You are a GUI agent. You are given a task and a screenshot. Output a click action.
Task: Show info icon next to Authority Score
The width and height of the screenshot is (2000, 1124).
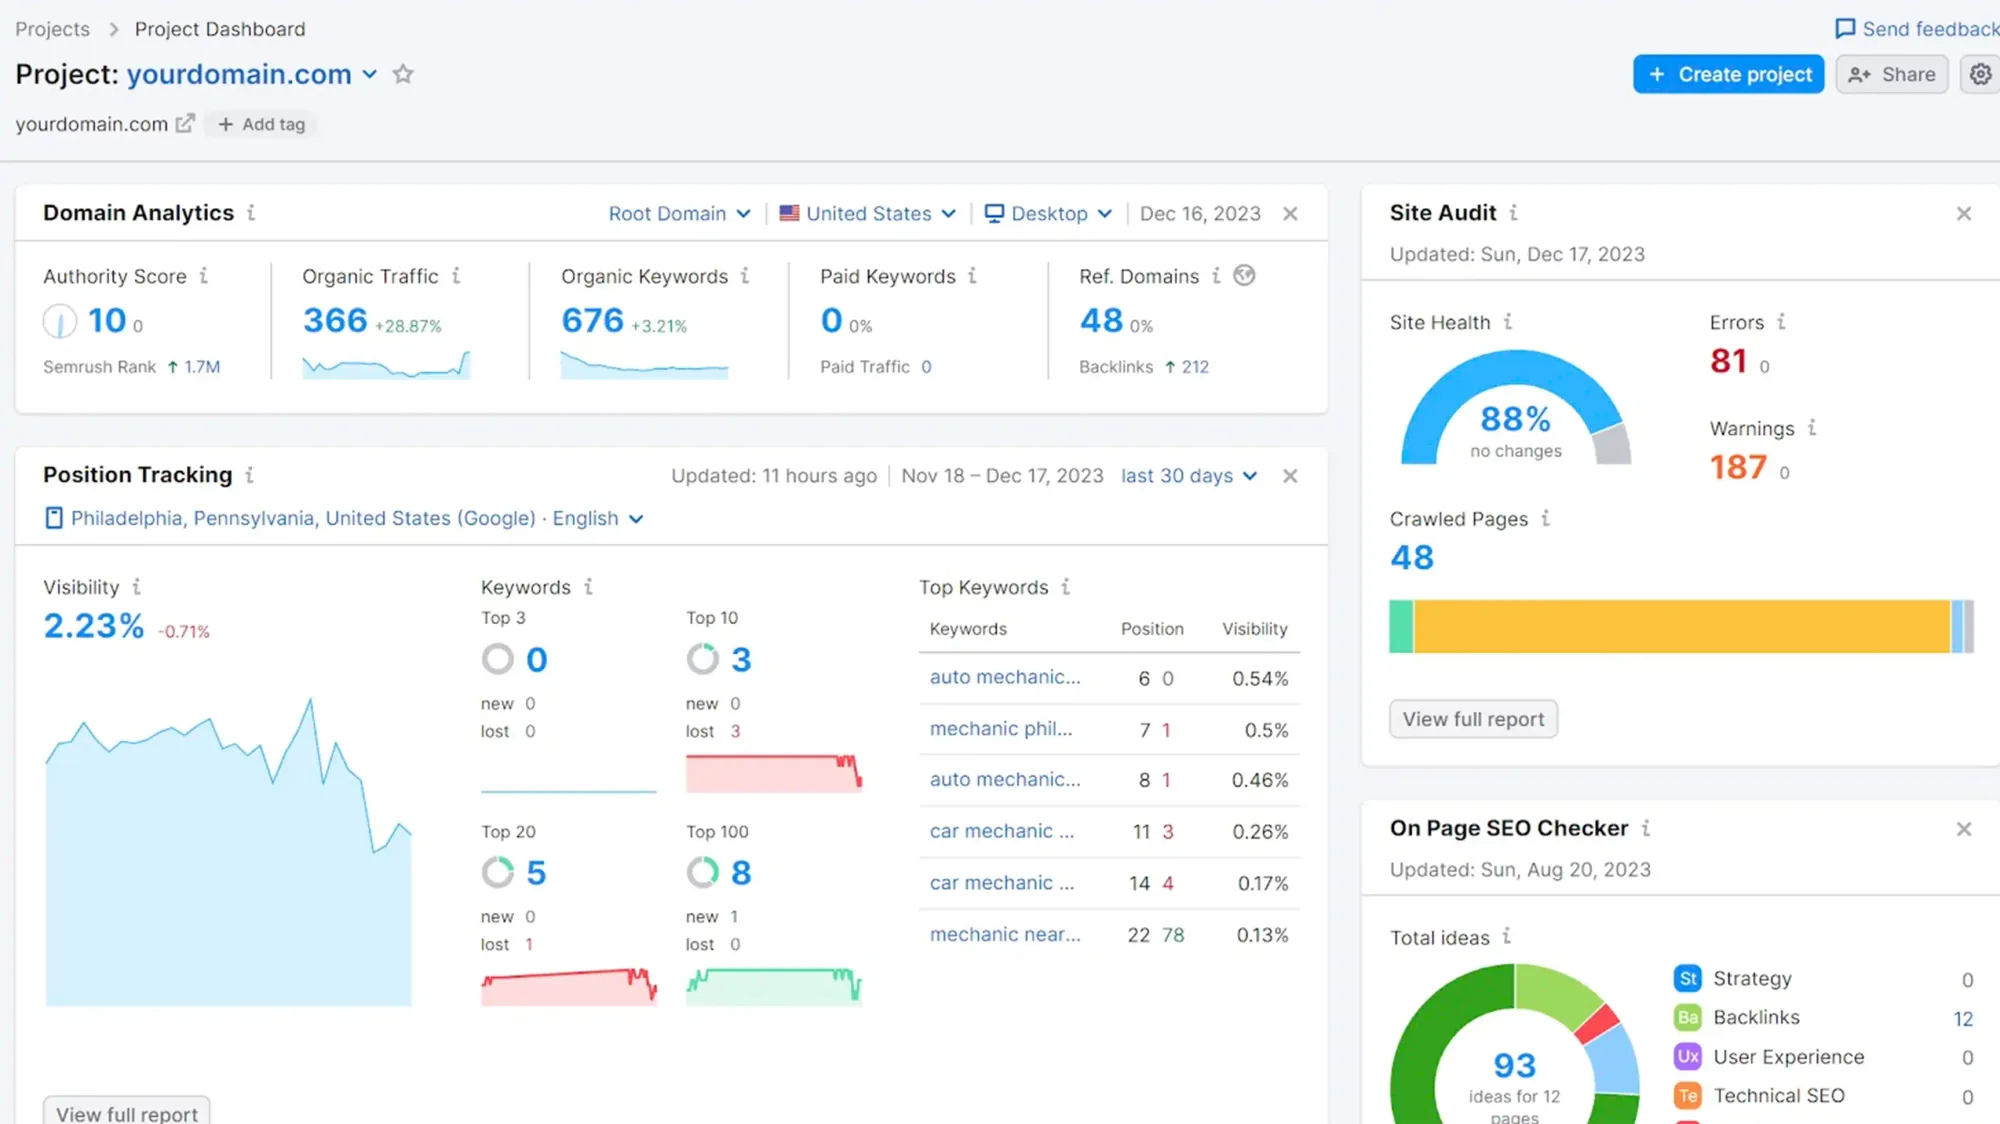(x=203, y=276)
